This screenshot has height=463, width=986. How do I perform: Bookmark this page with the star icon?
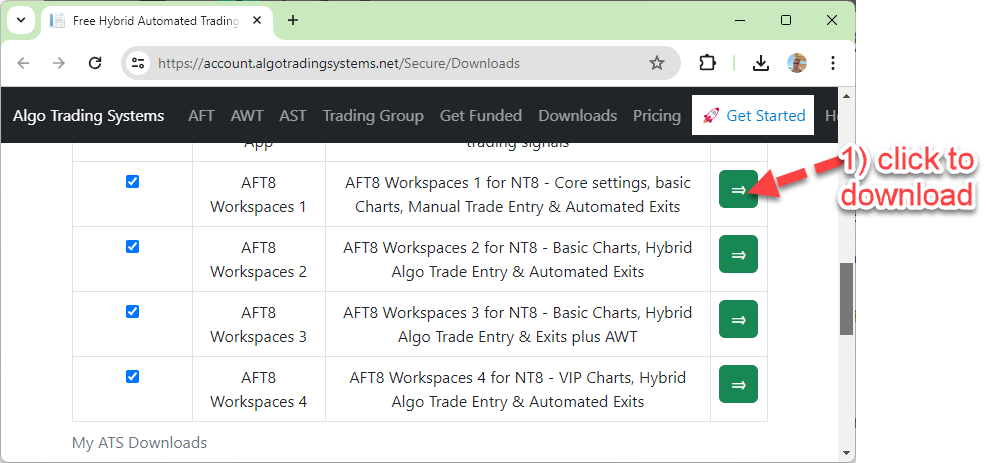pyautogui.click(x=656, y=63)
